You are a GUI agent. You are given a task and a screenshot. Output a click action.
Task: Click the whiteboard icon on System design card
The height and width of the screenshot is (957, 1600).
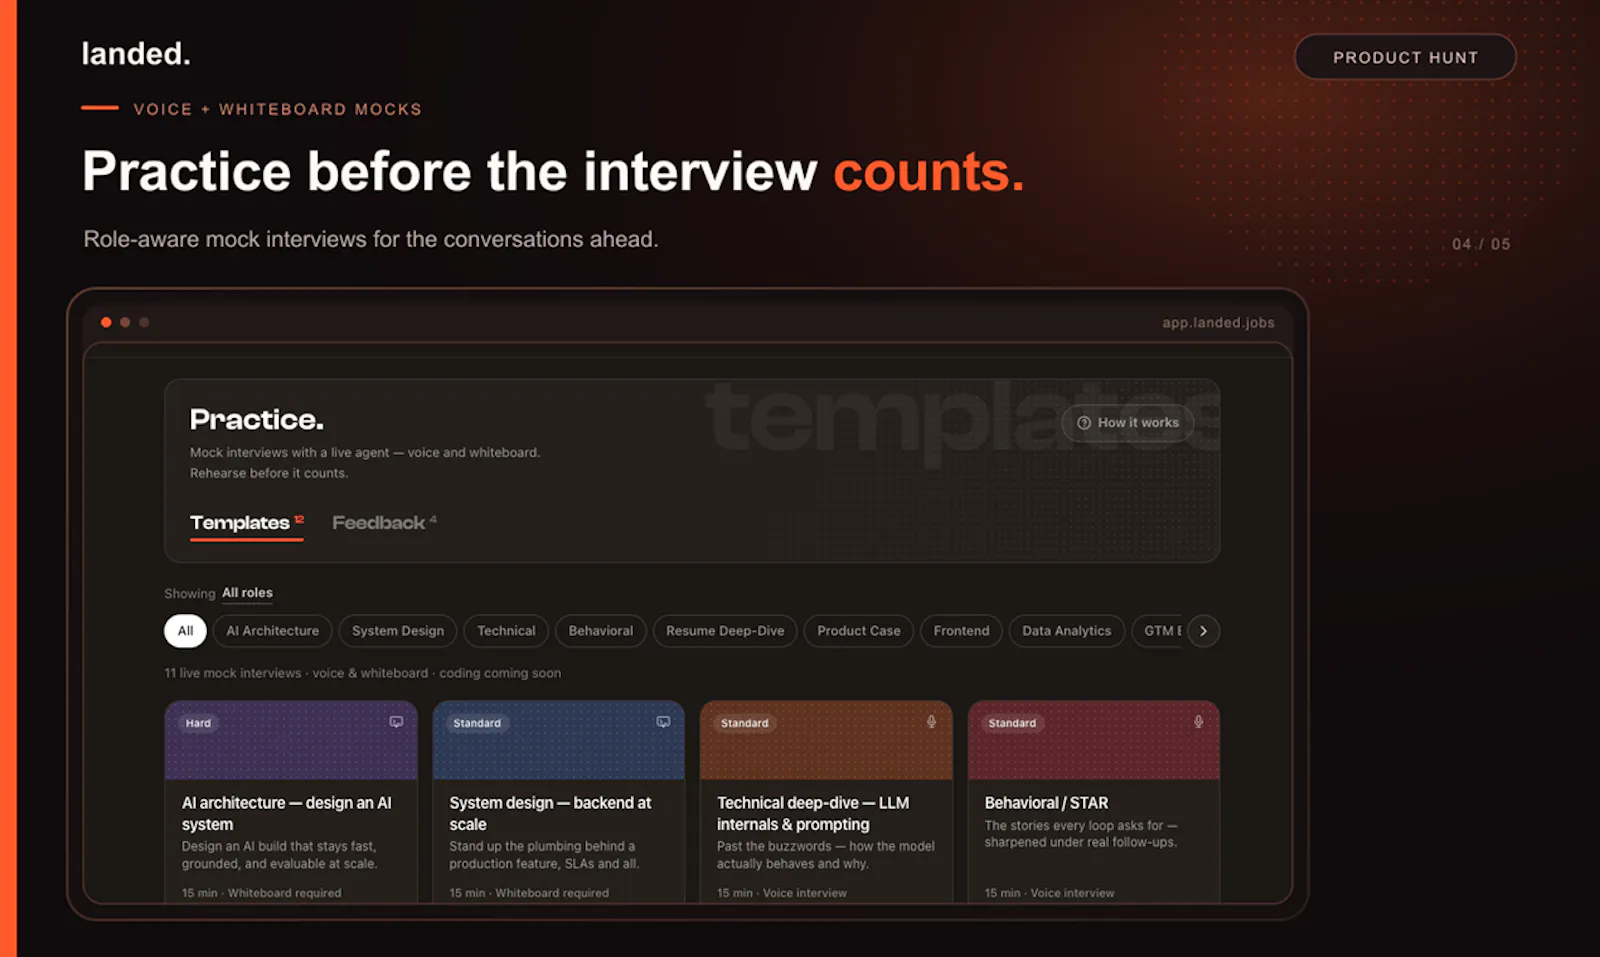click(x=663, y=722)
